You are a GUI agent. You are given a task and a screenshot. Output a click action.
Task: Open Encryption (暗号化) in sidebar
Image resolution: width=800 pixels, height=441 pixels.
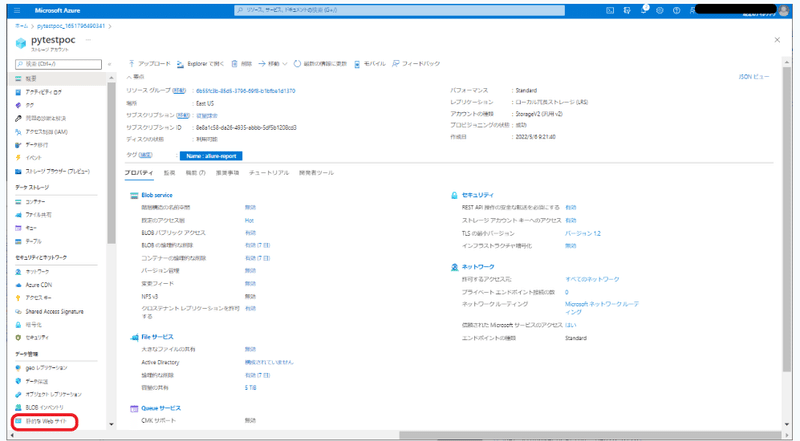[34, 325]
